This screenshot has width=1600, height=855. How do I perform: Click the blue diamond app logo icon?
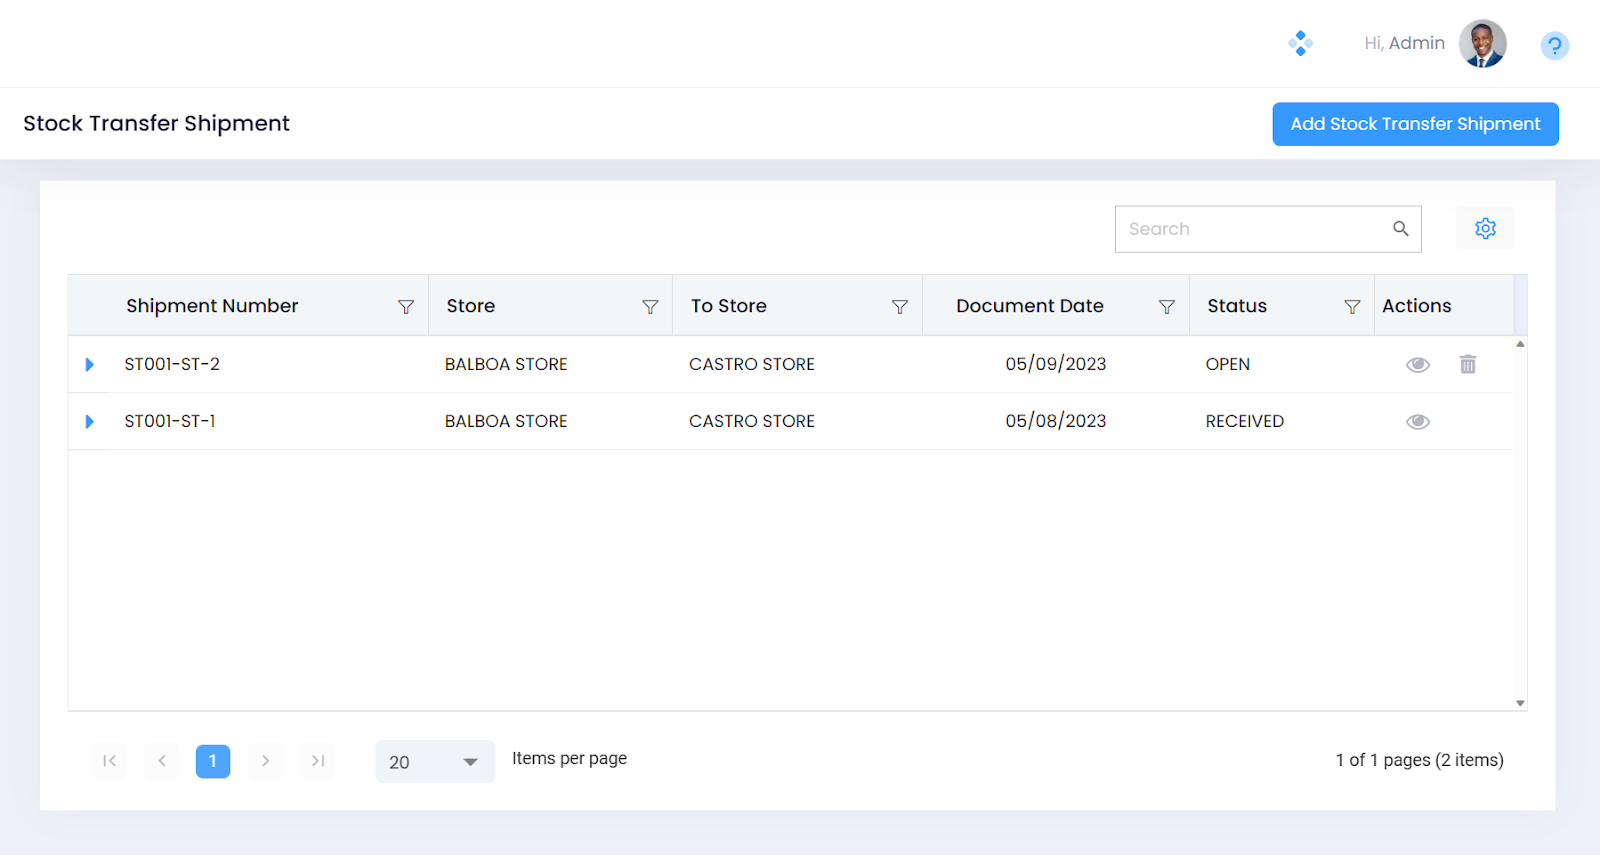1300,43
